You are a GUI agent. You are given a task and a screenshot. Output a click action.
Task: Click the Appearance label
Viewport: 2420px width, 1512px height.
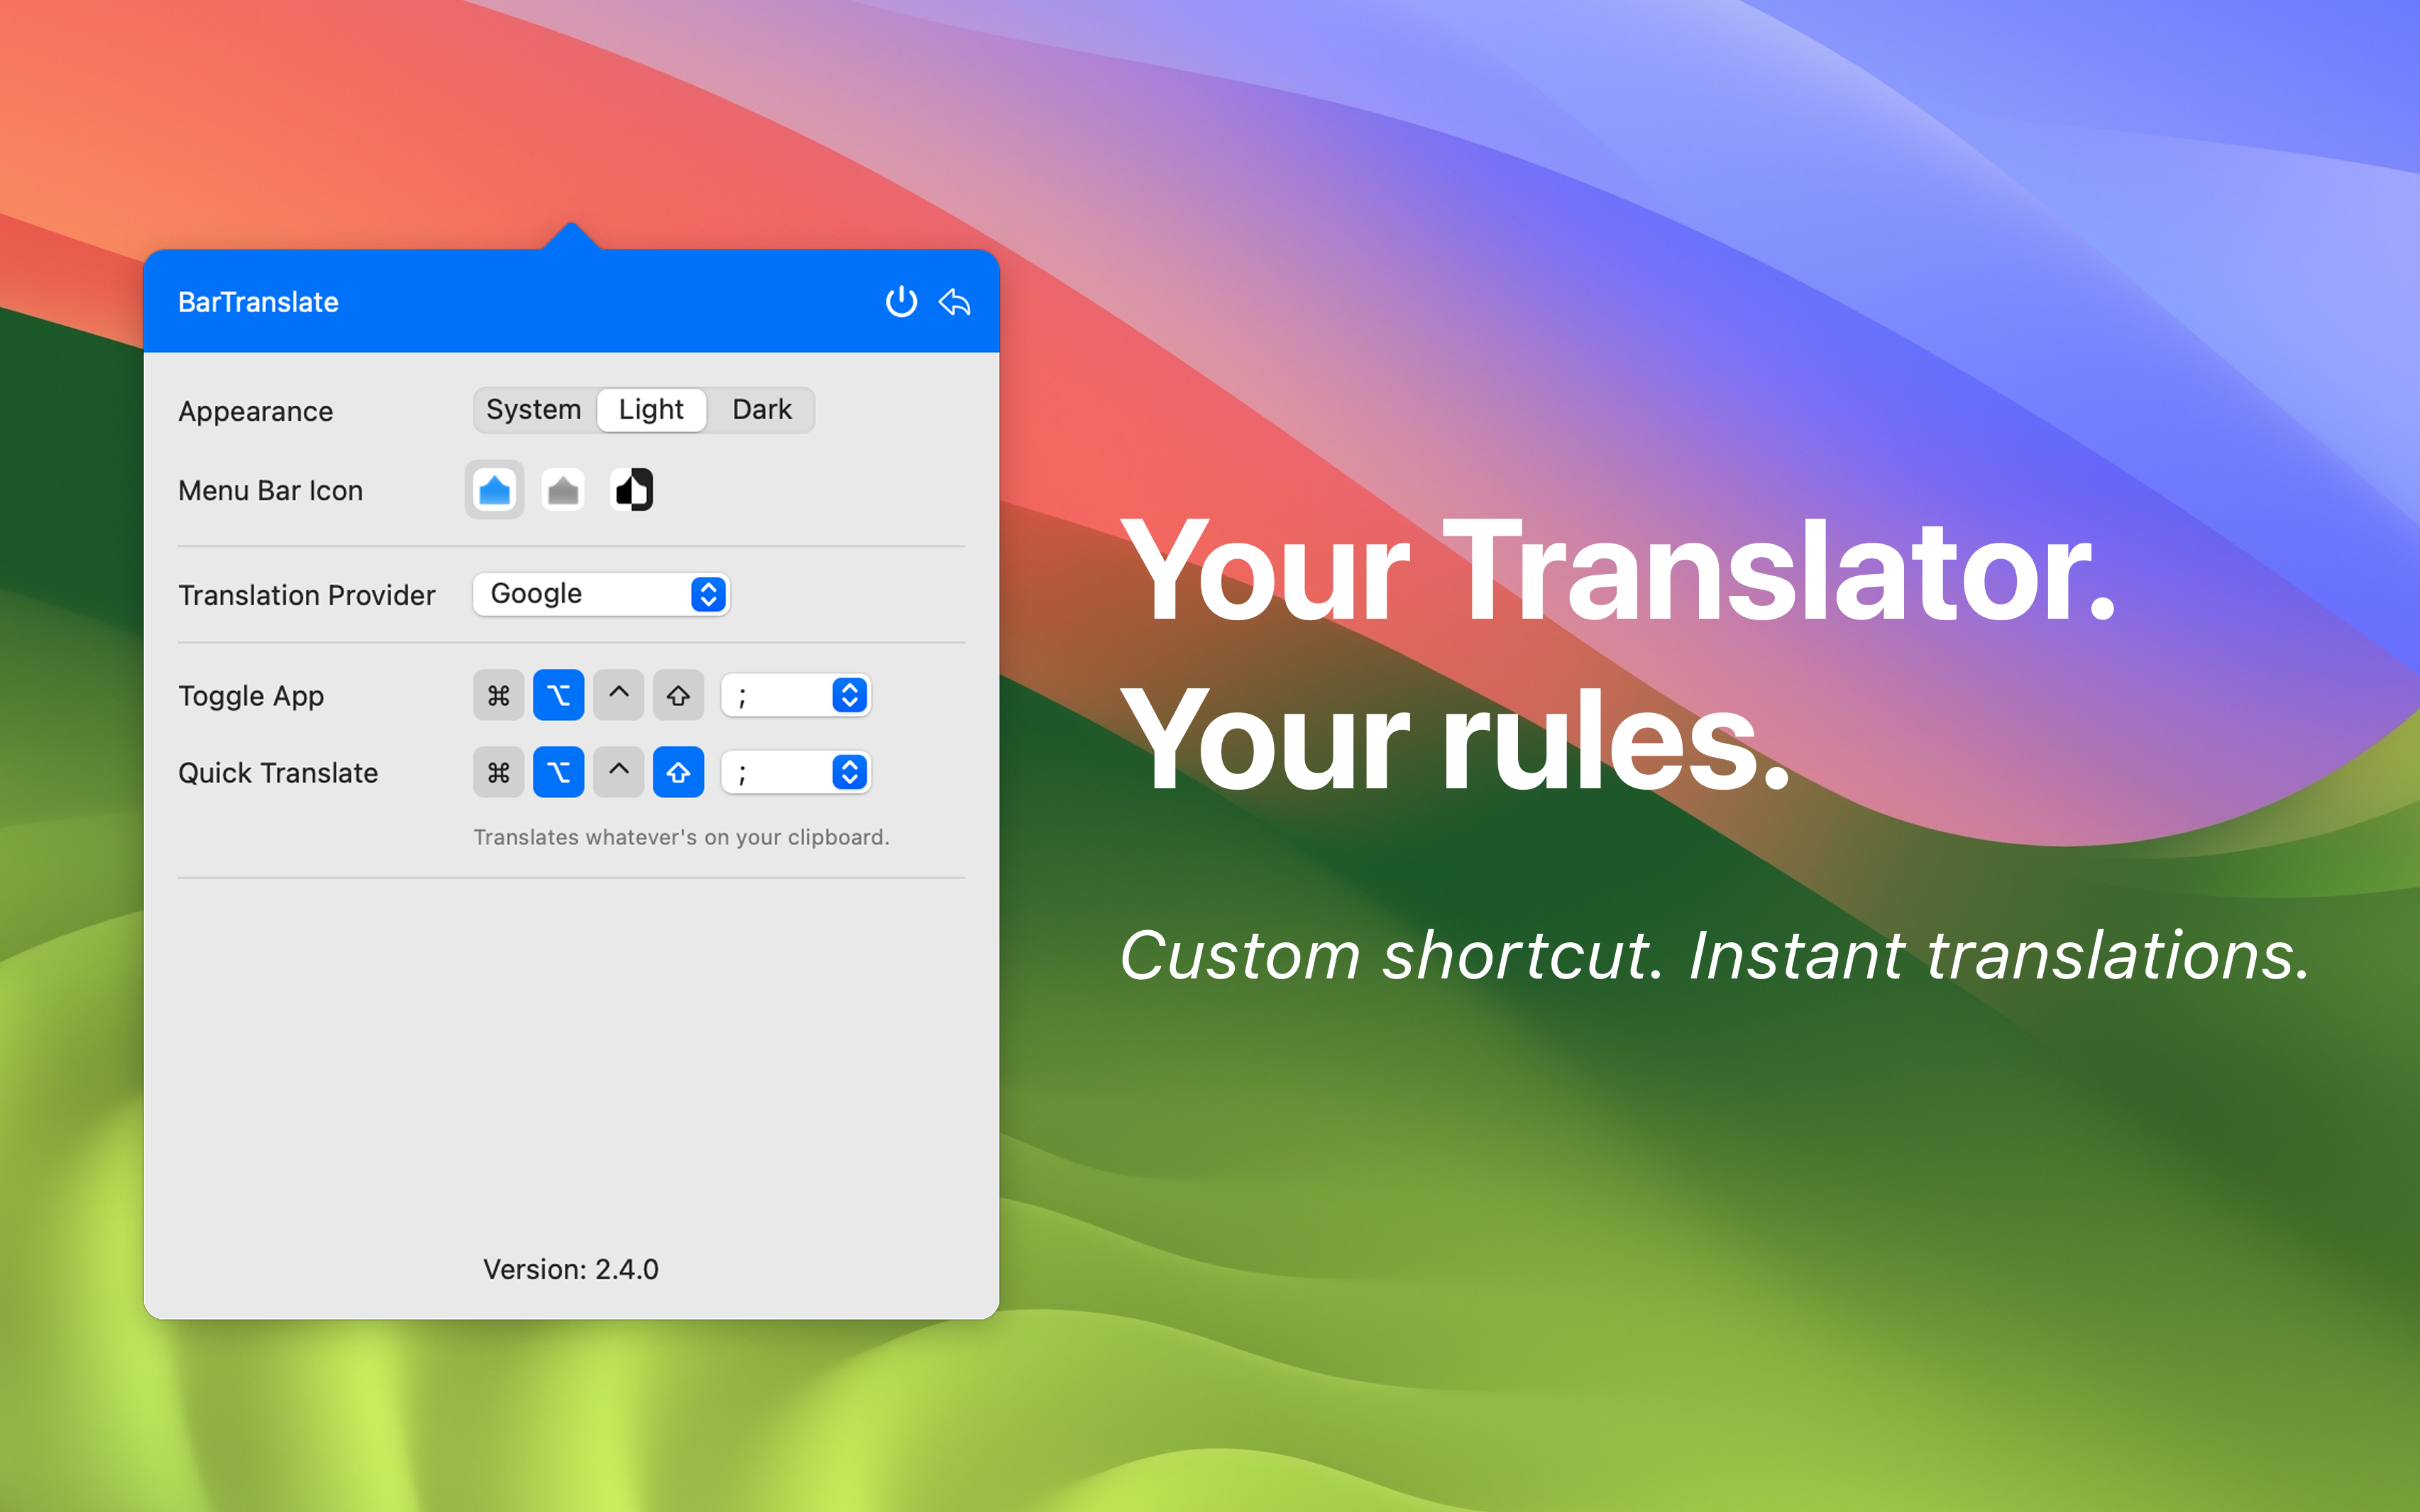click(256, 412)
